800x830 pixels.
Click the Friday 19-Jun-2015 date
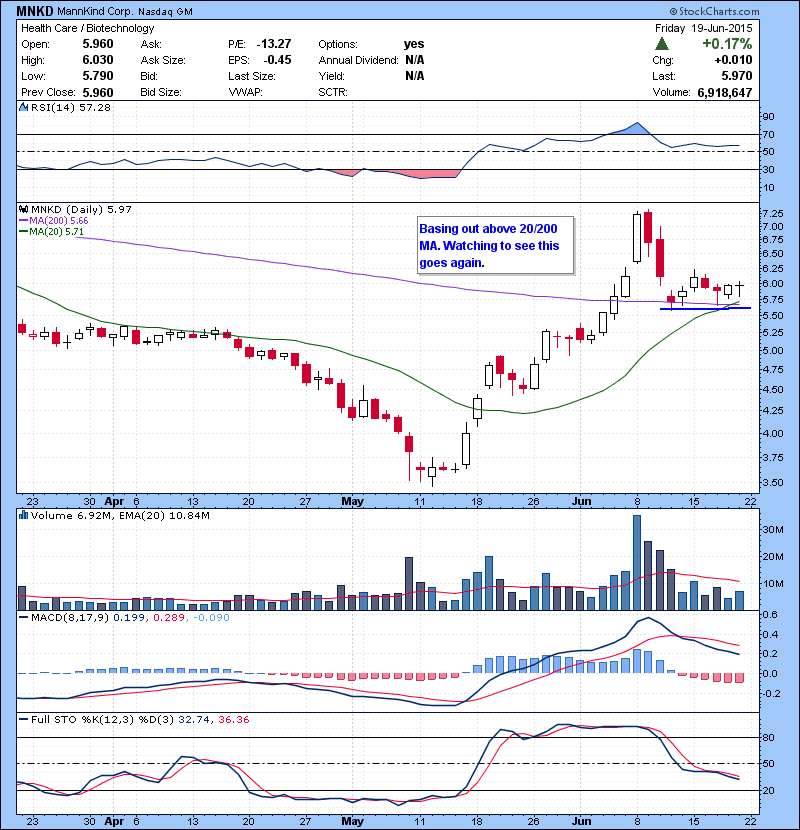click(703, 28)
